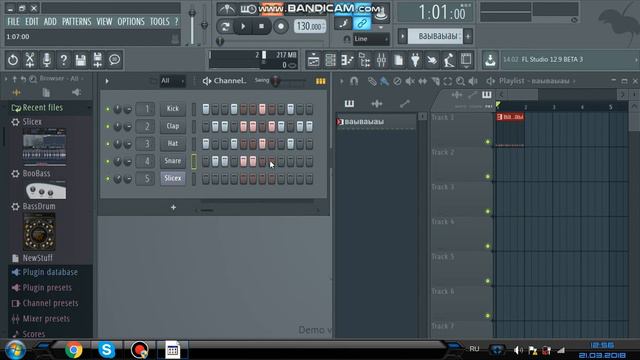Mute the Hat channel green LED
This screenshot has height=360, width=640.
[x=108, y=144]
